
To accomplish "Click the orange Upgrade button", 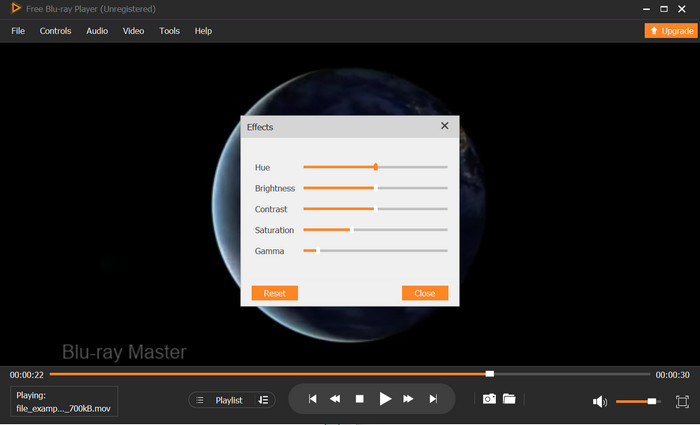I will click(671, 30).
